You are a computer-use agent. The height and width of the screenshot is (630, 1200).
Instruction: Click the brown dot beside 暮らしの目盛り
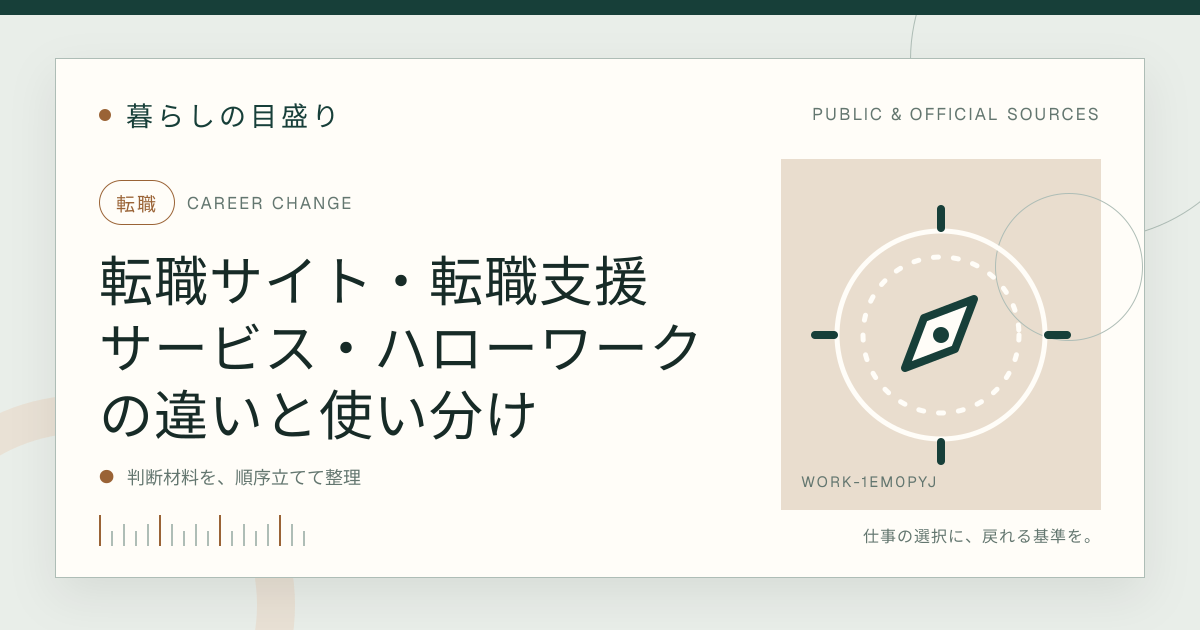click(105, 115)
